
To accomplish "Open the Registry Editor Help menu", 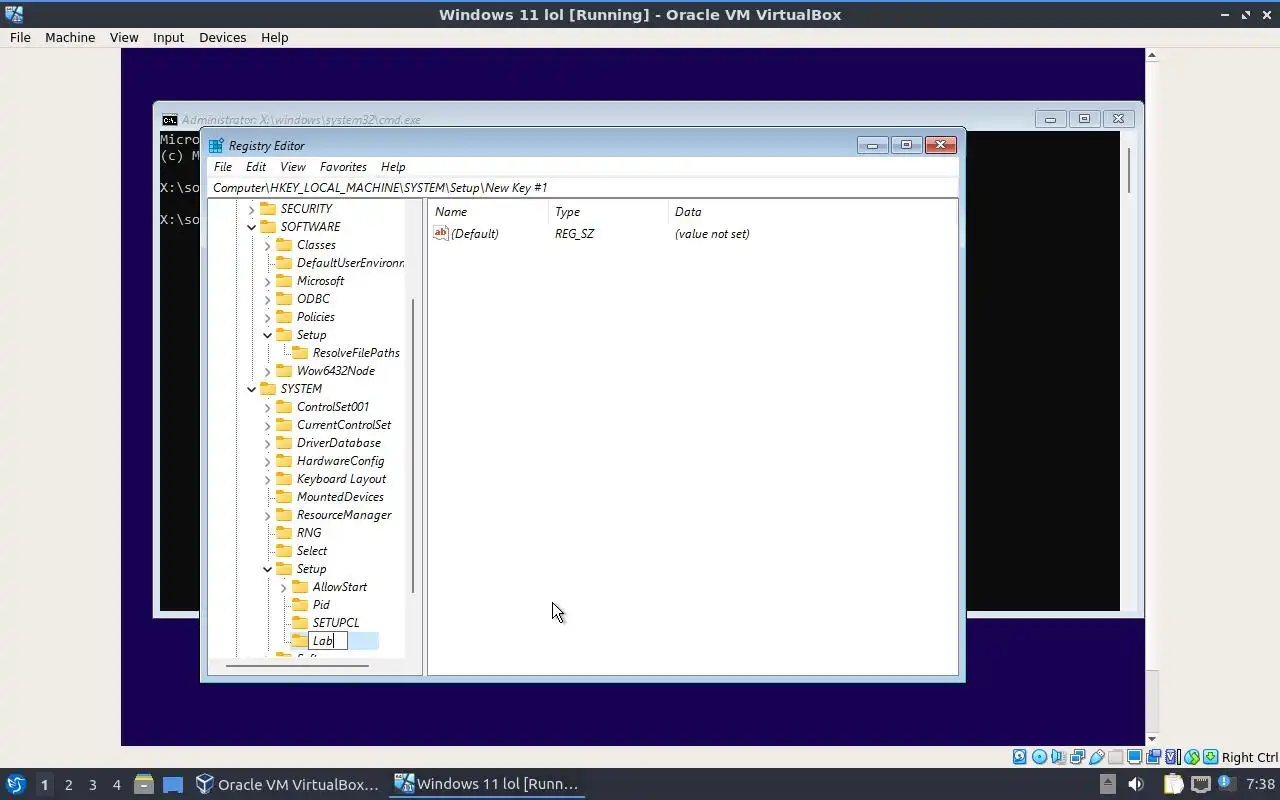I will (393, 167).
